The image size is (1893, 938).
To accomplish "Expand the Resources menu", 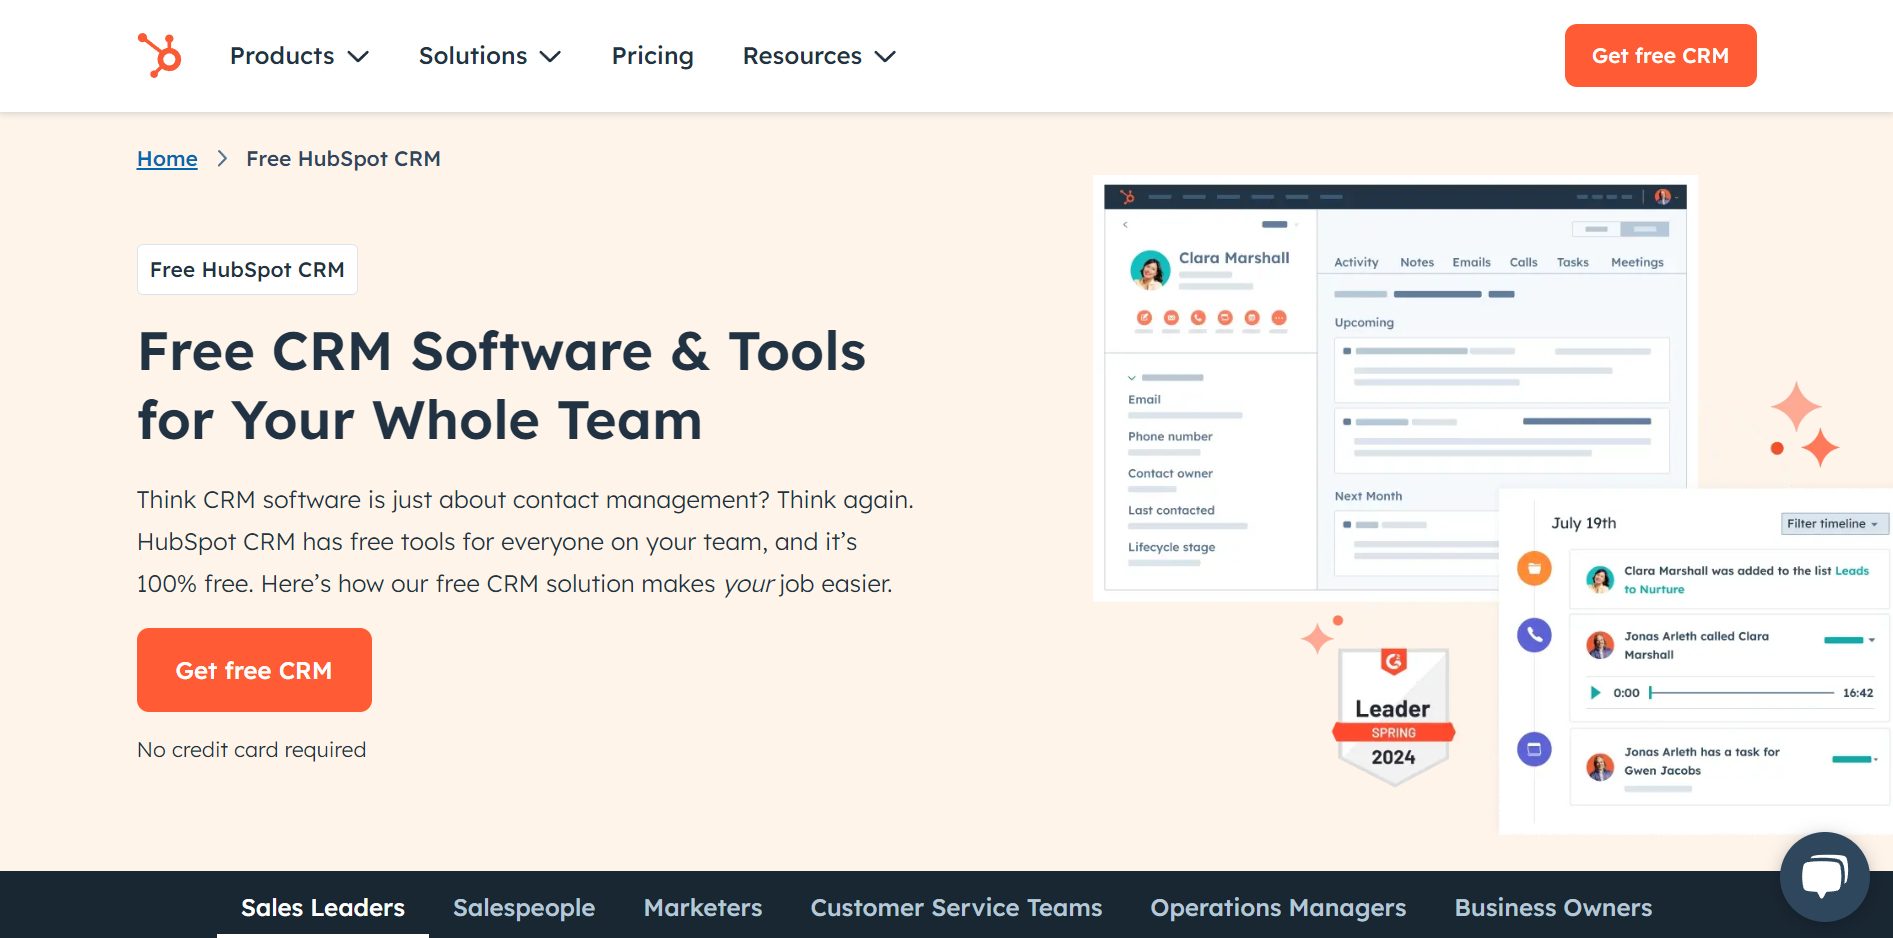I will click(818, 56).
